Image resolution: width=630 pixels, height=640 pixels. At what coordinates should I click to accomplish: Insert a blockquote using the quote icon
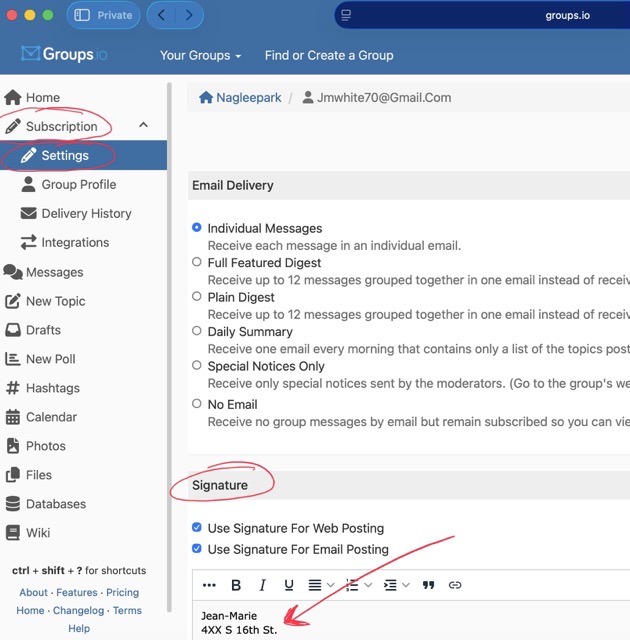[428, 585]
